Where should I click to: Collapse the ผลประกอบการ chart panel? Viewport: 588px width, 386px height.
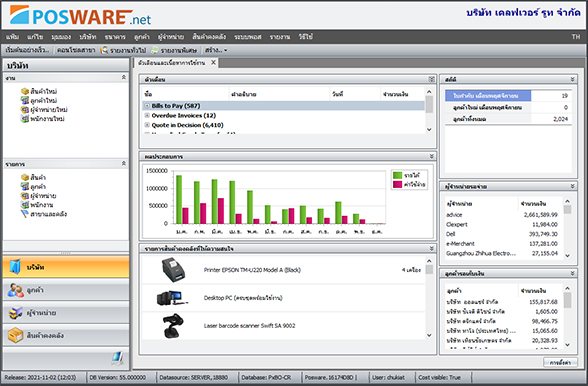tap(431, 156)
